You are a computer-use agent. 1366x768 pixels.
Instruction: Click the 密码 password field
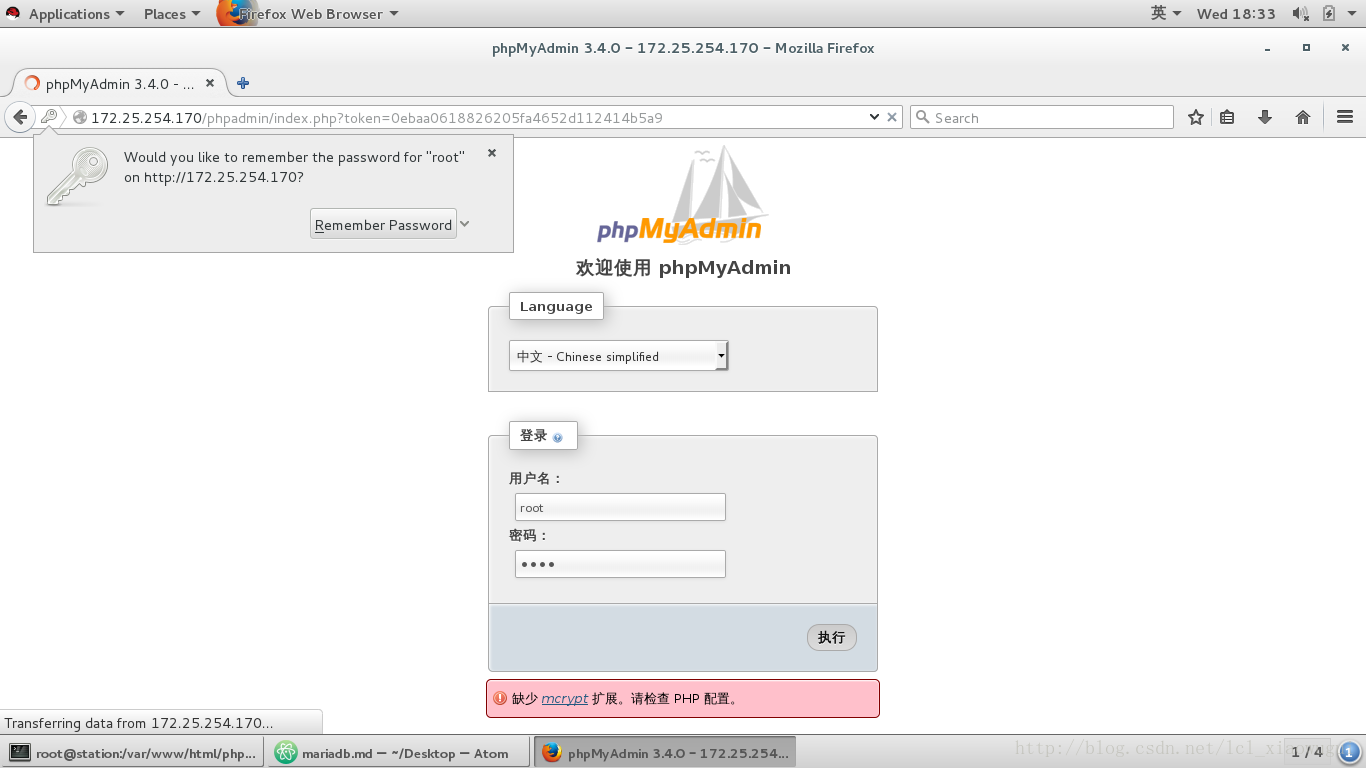pyautogui.click(x=620, y=564)
